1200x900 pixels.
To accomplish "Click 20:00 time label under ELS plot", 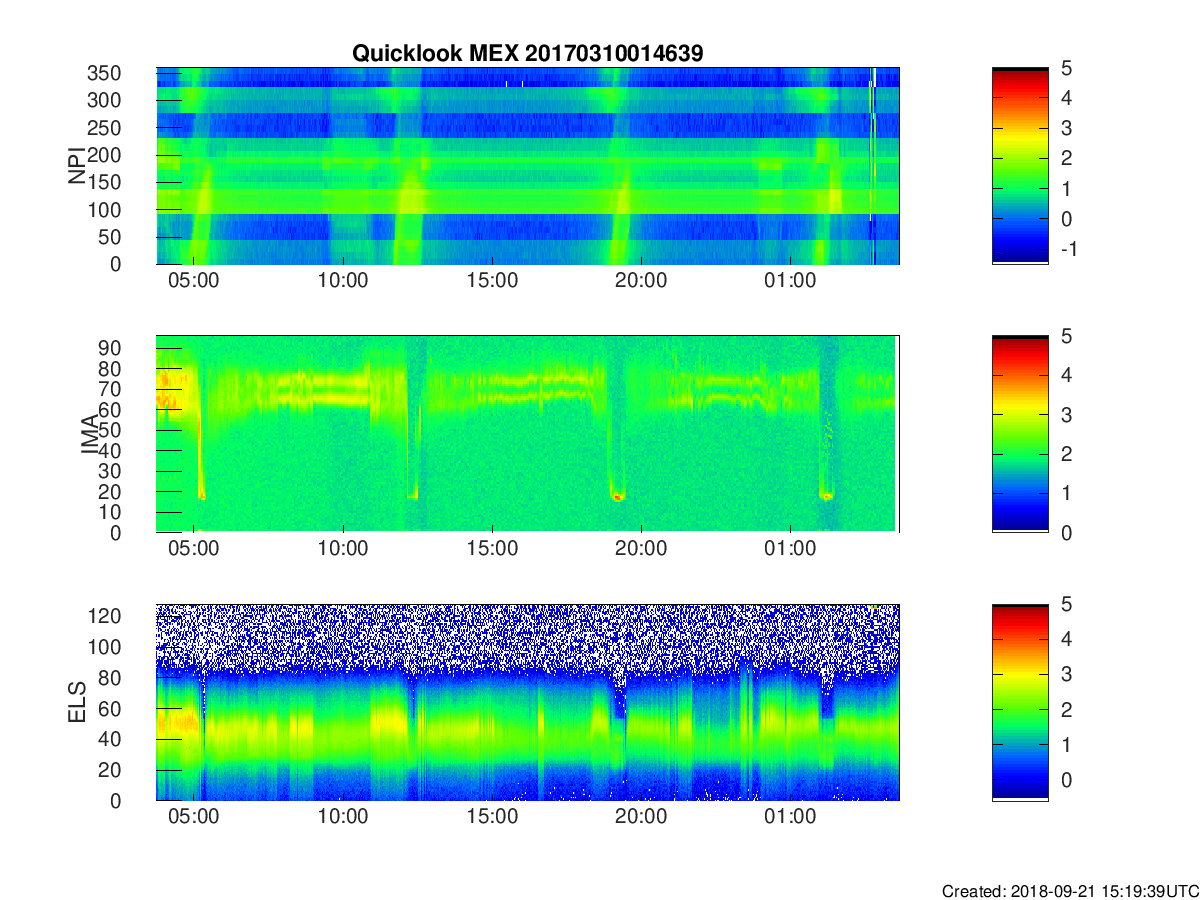I will click(641, 817).
